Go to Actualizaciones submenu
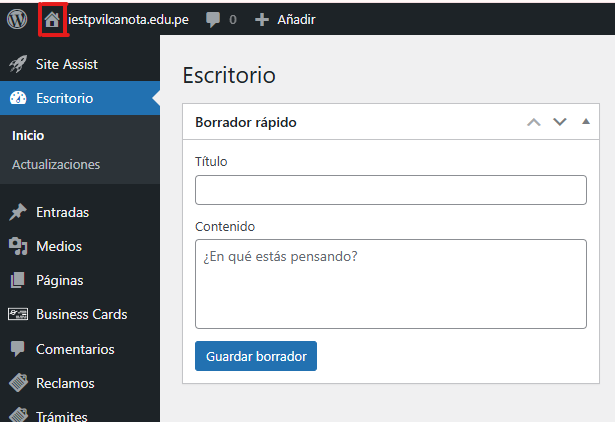 click(x=56, y=164)
